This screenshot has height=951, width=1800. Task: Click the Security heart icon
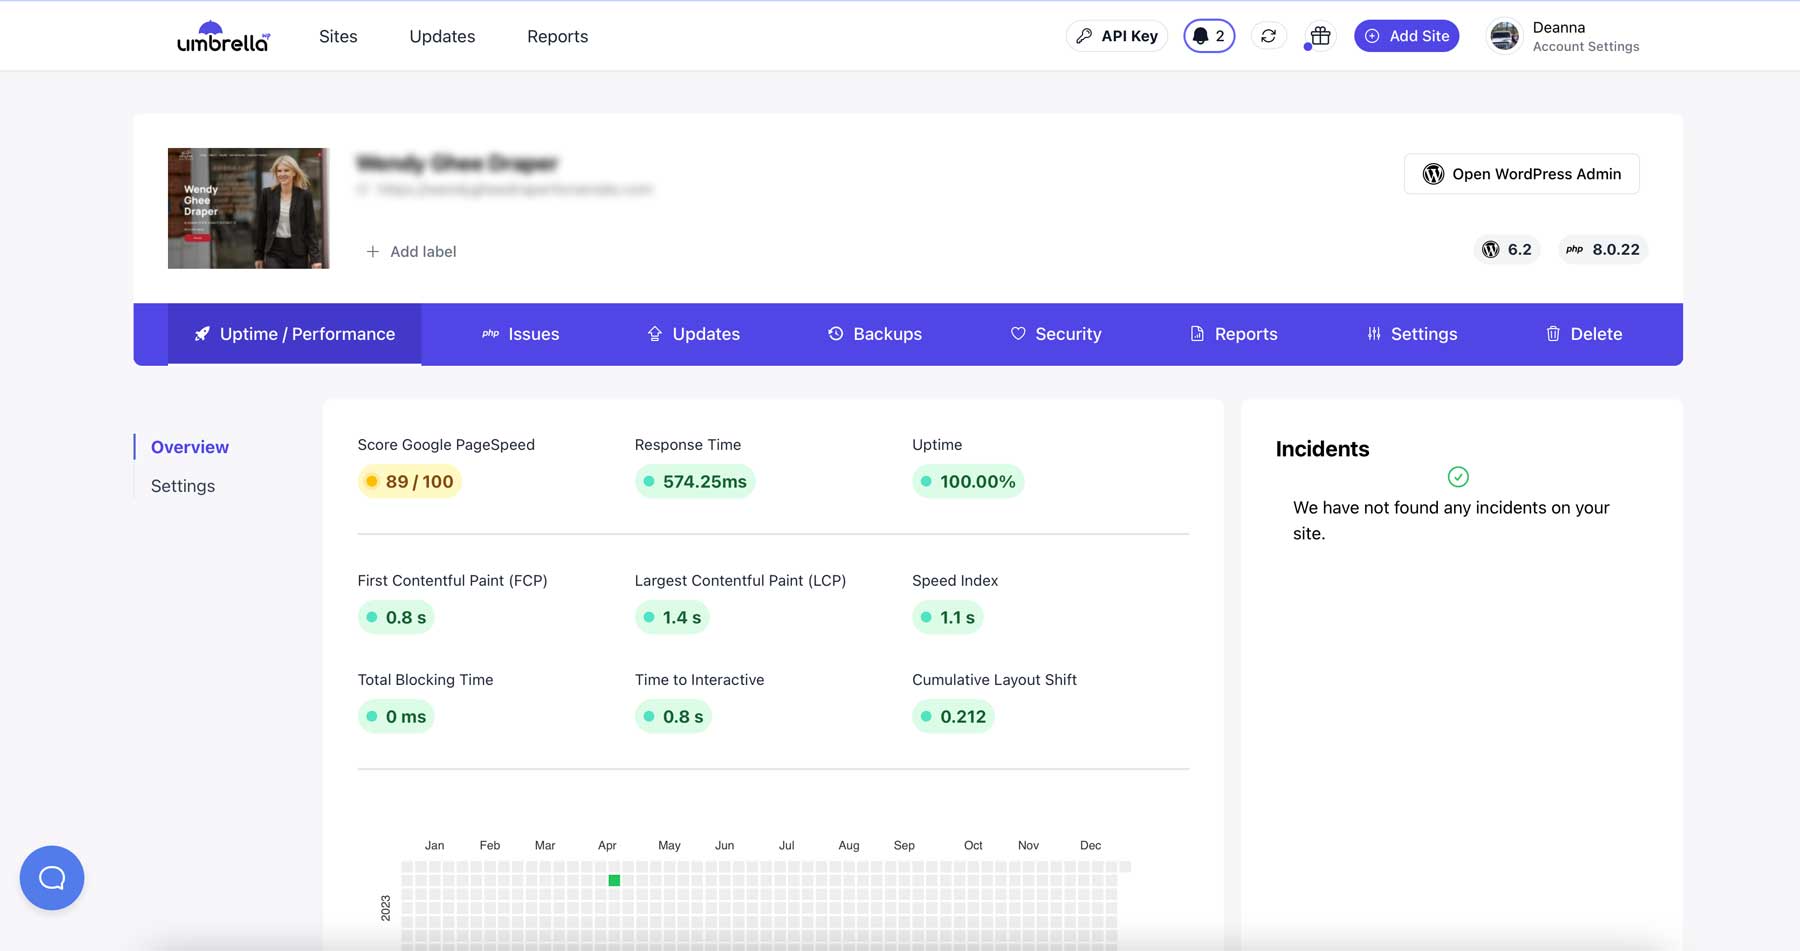pos(1019,333)
